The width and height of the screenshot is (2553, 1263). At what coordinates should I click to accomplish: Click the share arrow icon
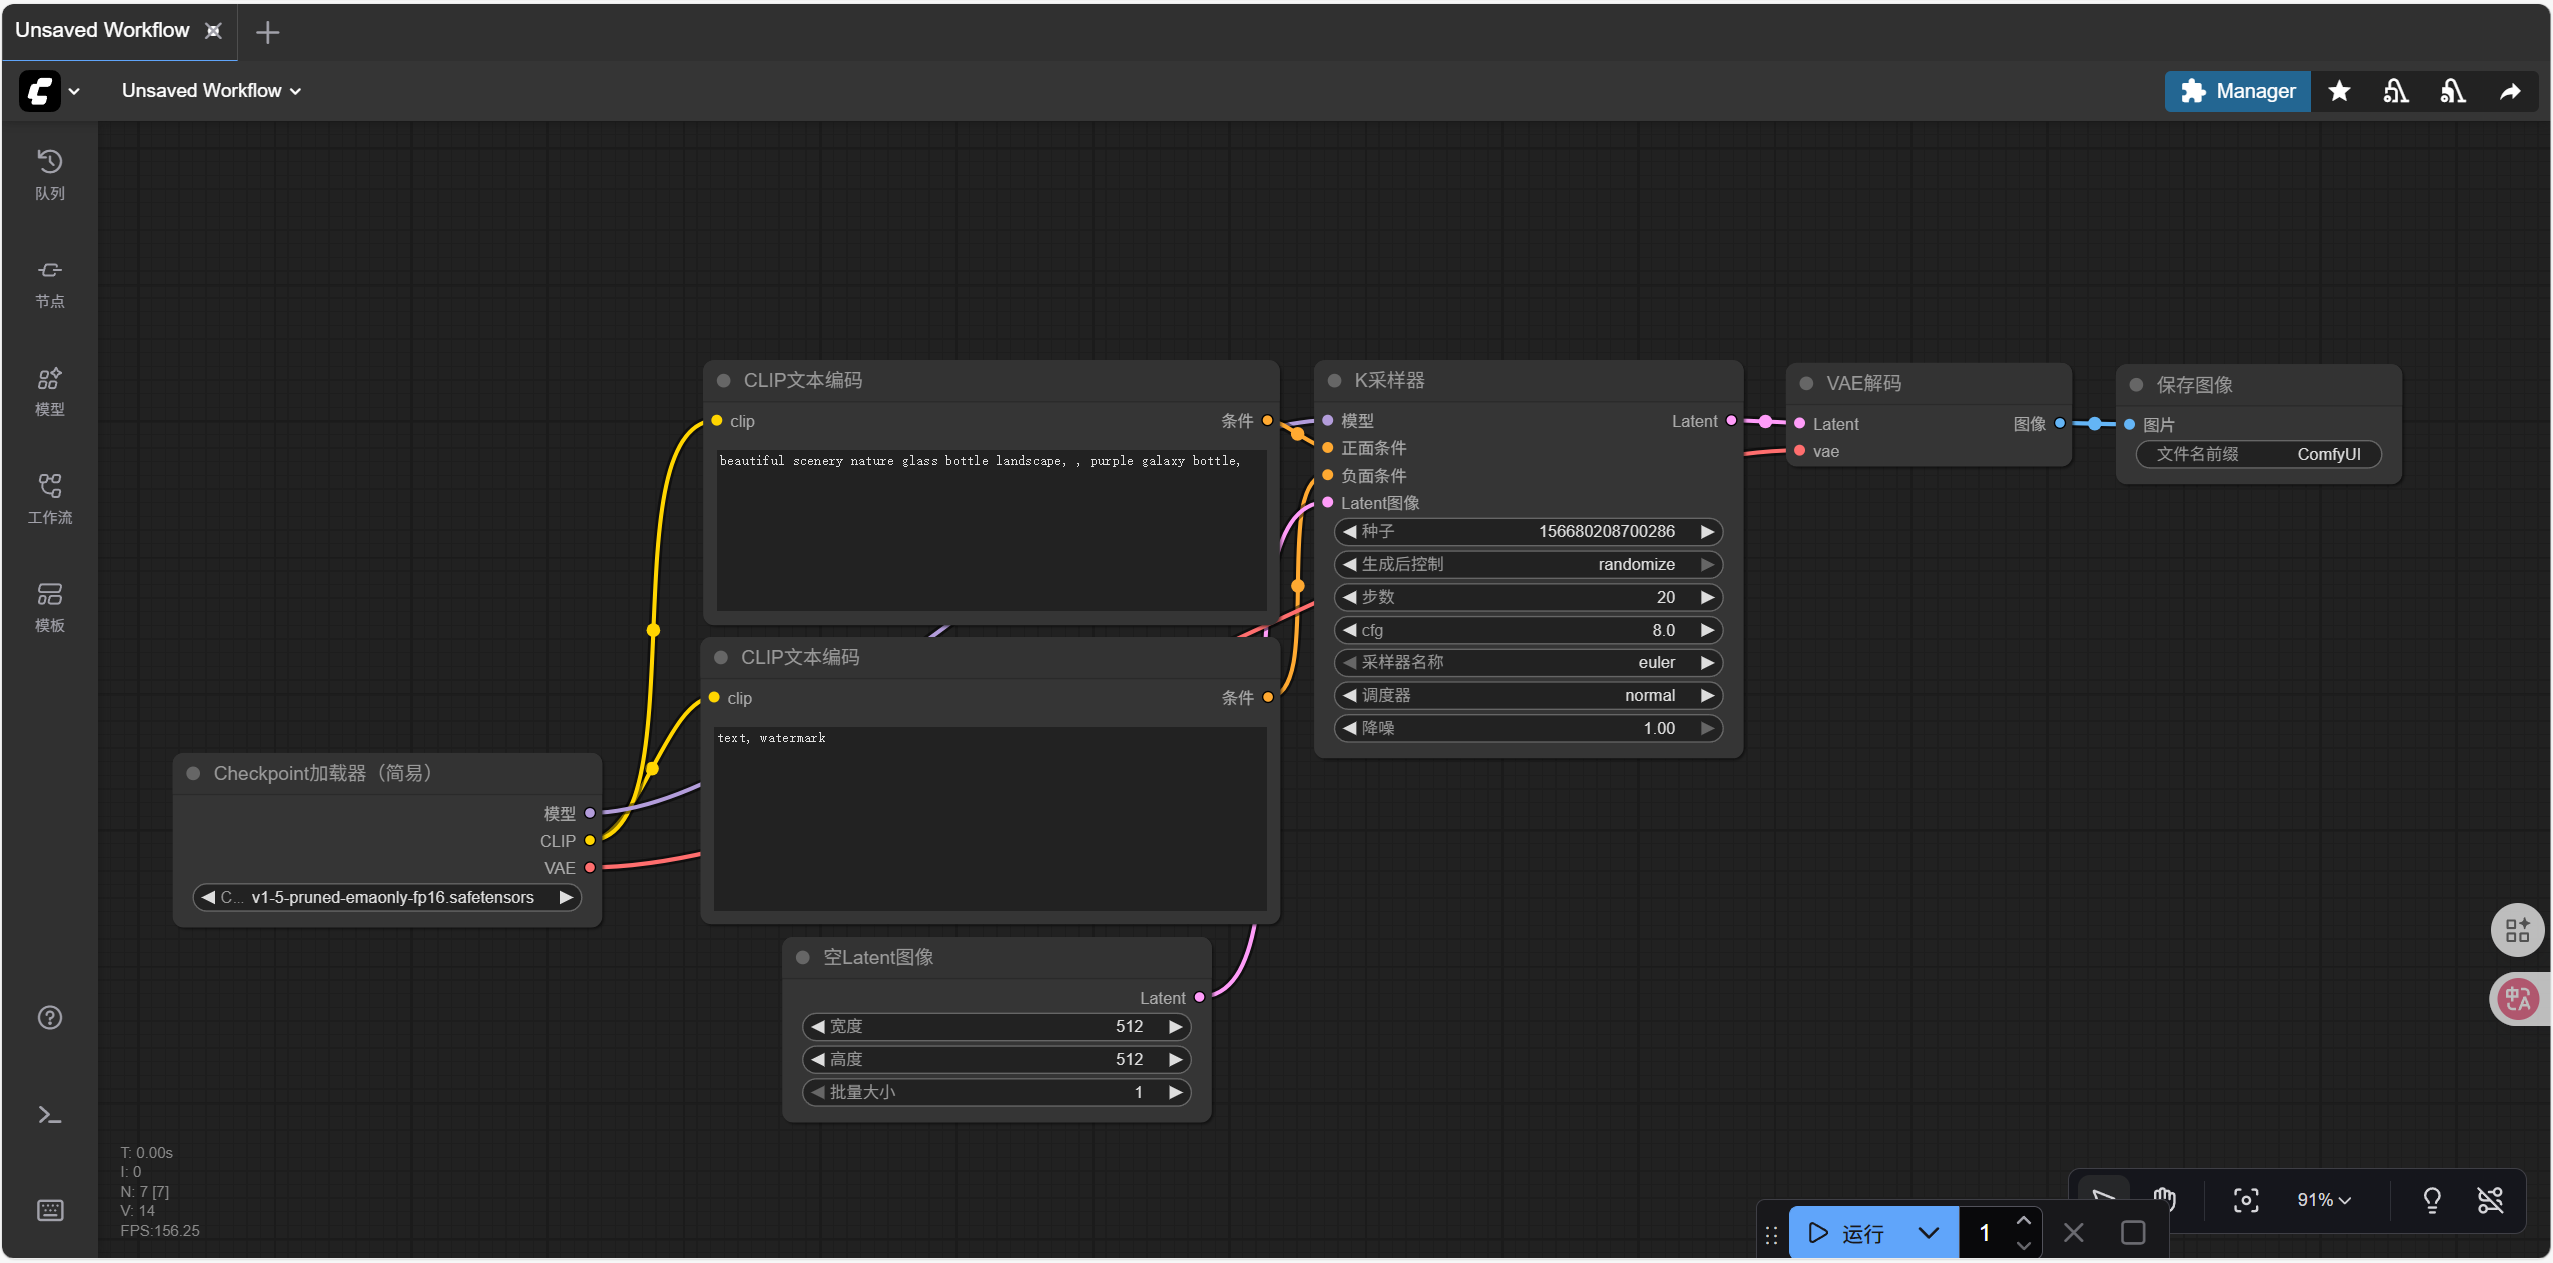pyautogui.click(x=2510, y=92)
